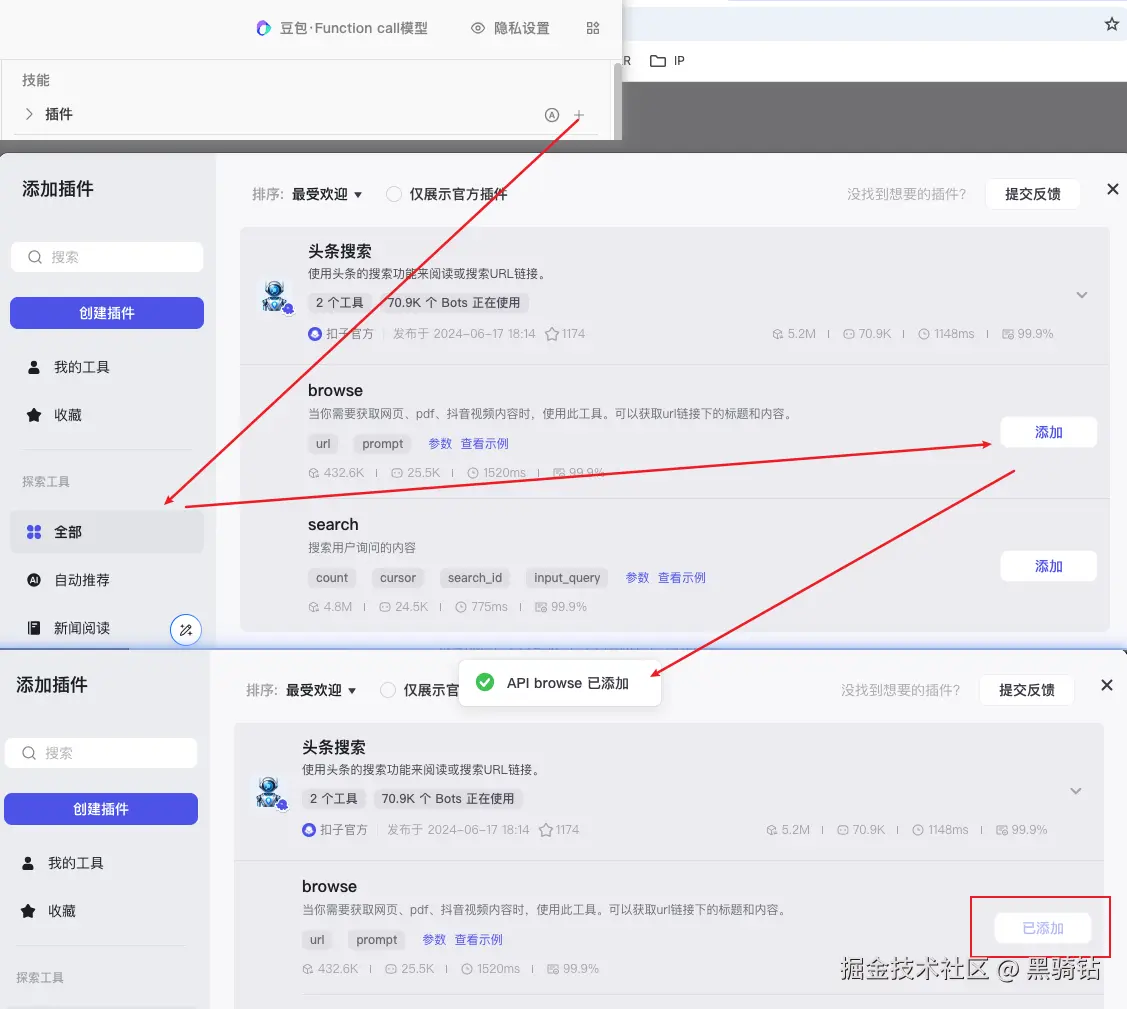
Task: Collapse 头条搜索 plugin chevron in lower dialog
Action: [1075, 791]
